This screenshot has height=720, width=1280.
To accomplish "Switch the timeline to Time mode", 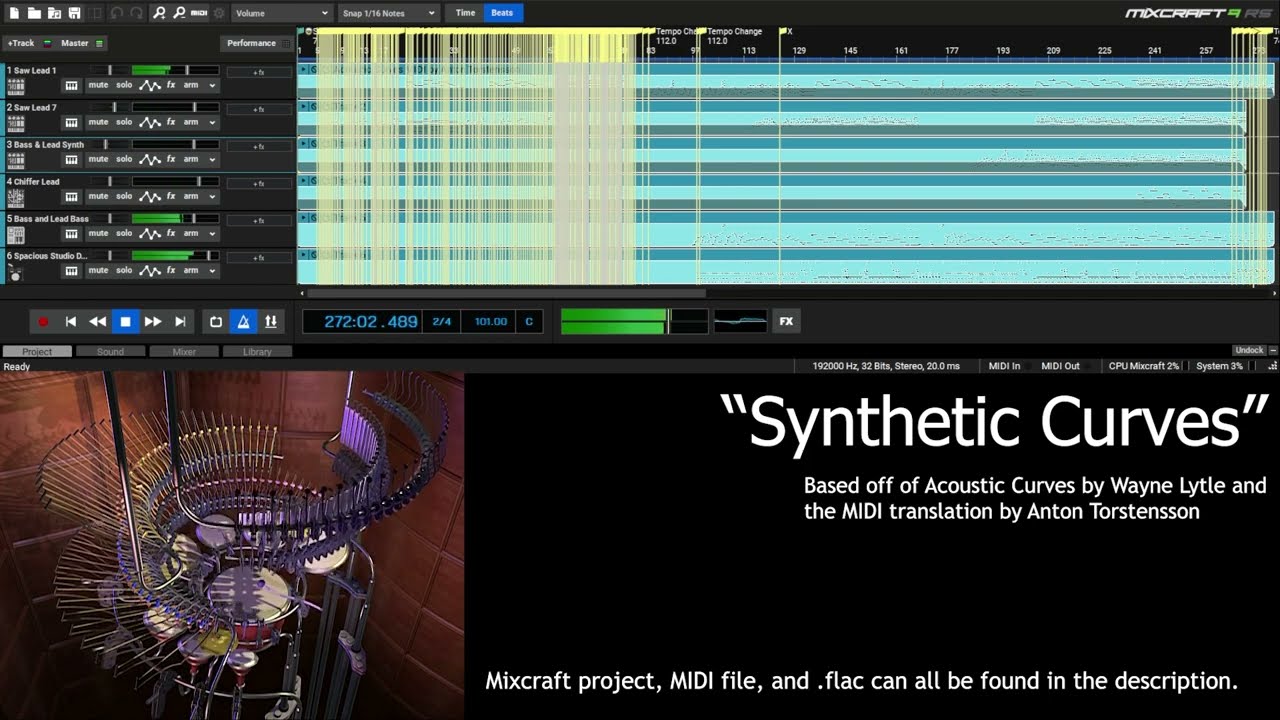I will click(466, 13).
